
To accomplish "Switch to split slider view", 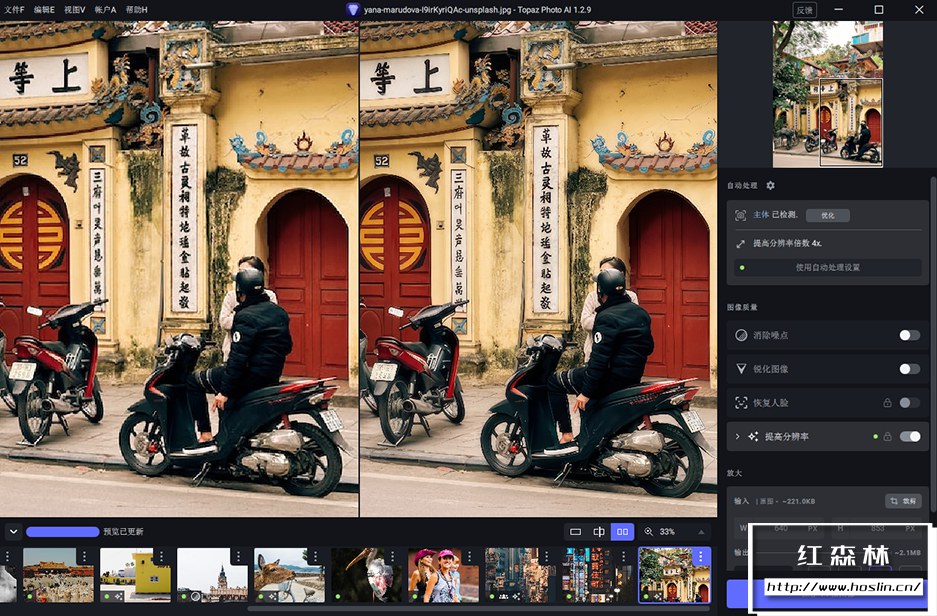I will point(599,531).
